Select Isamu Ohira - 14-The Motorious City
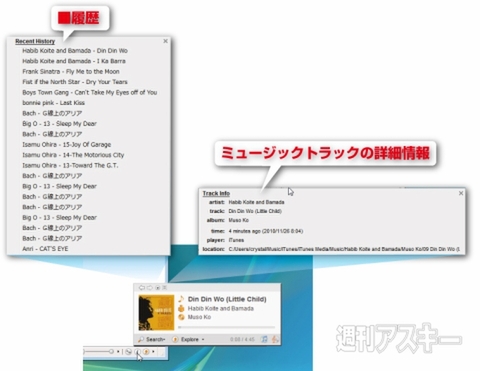The height and width of the screenshot is (371, 480). [73, 155]
